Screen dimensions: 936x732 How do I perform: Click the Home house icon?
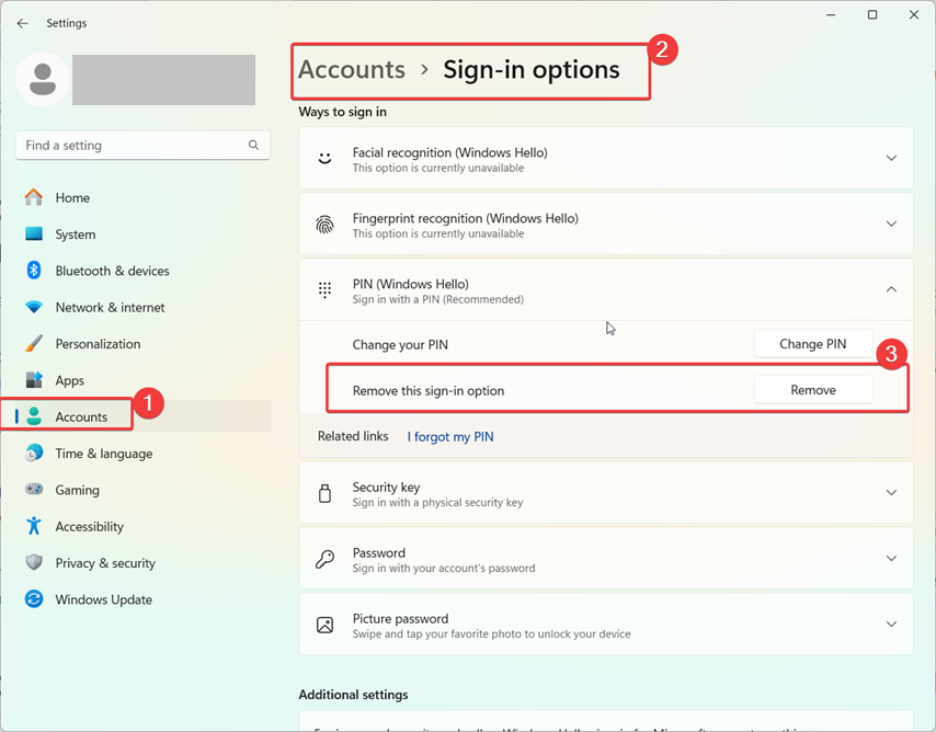[x=34, y=197]
